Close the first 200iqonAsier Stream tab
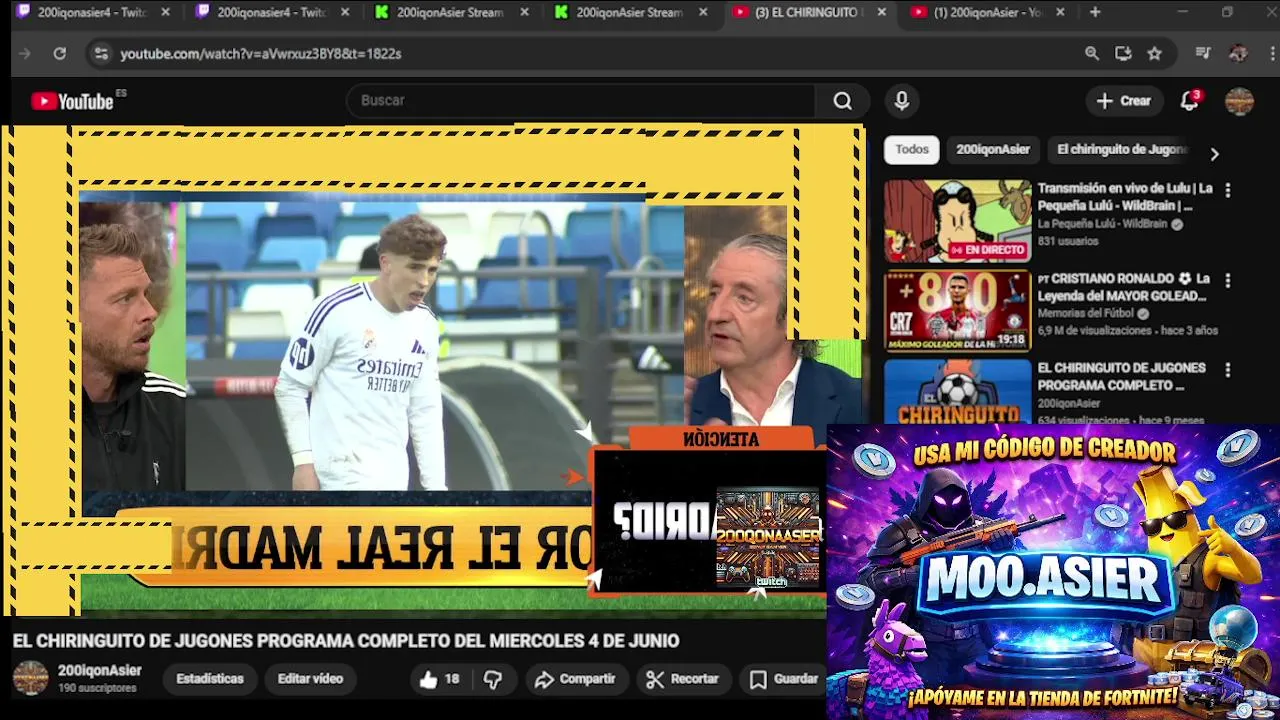1280x720 pixels. [524, 12]
